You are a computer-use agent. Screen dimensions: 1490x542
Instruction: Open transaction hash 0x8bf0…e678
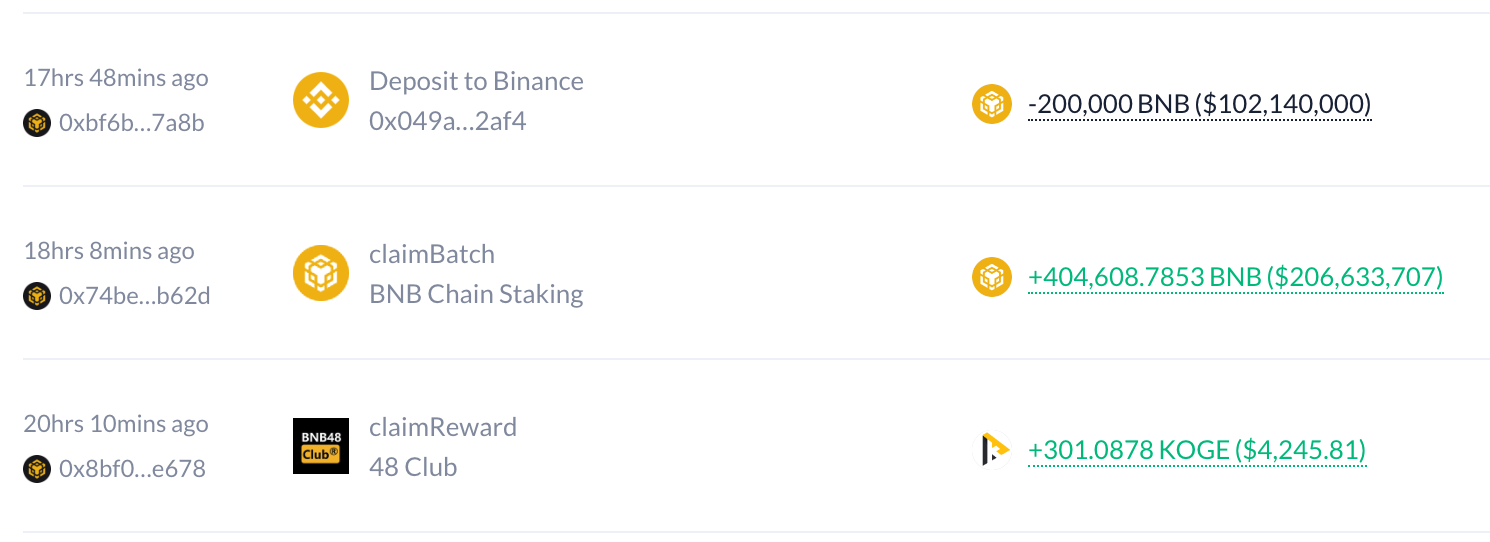pos(132,468)
